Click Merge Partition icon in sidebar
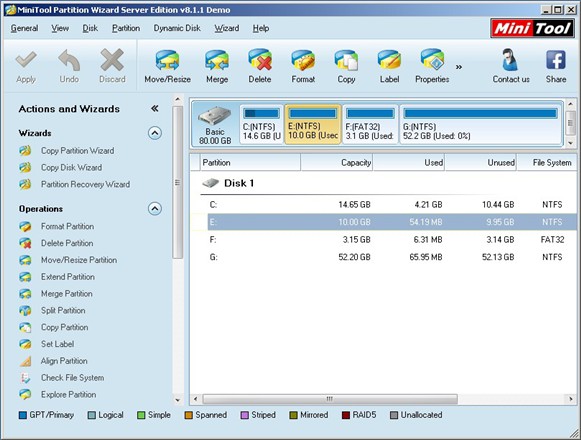Viewport: 581px width, 440px height. 25,294
